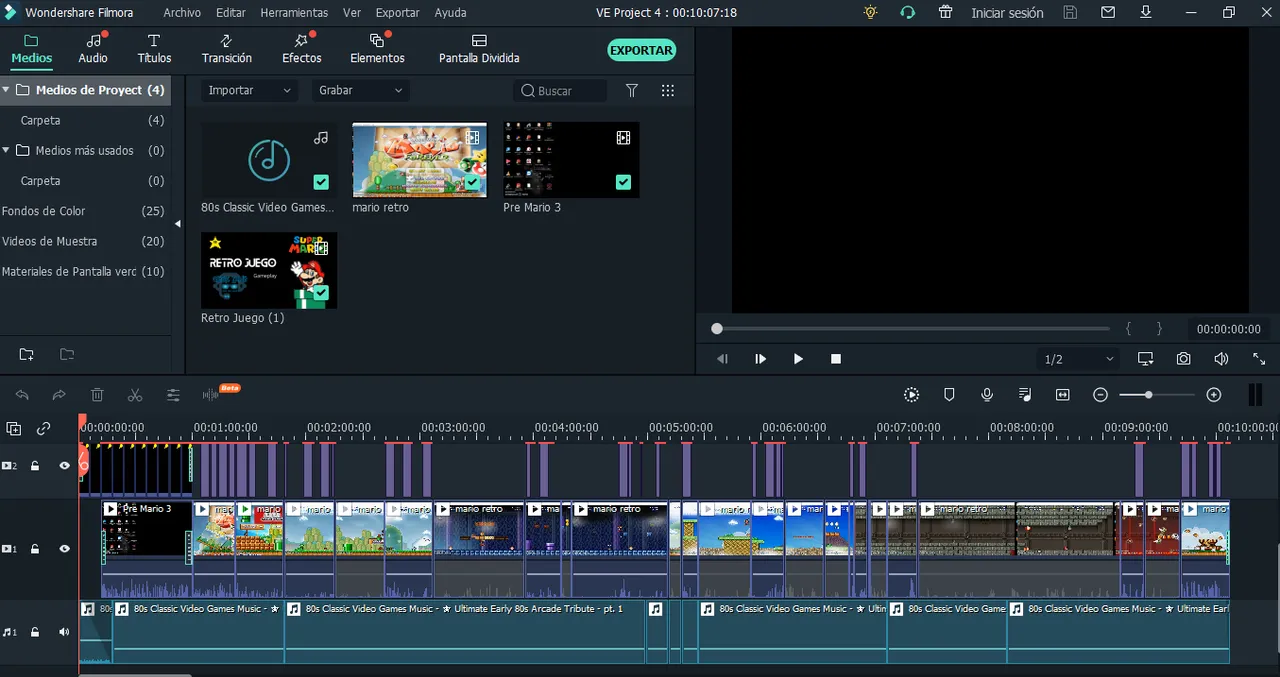Add a marker with the shield icon
The height and width of the screenshot is (677, 1280).
[x=949, y=395]
